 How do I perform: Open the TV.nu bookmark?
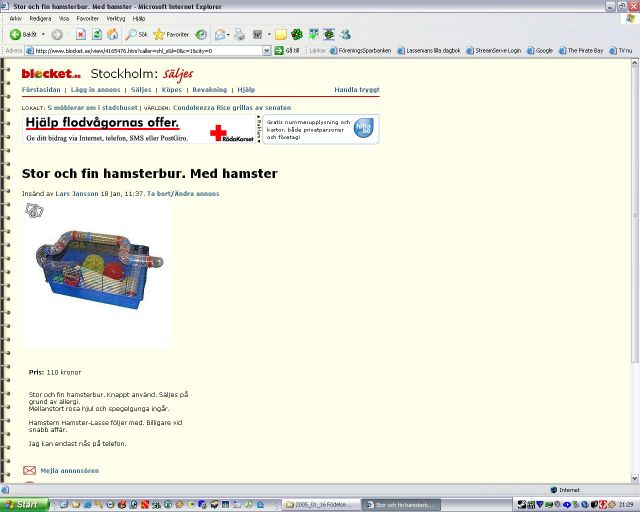(620, 51)
